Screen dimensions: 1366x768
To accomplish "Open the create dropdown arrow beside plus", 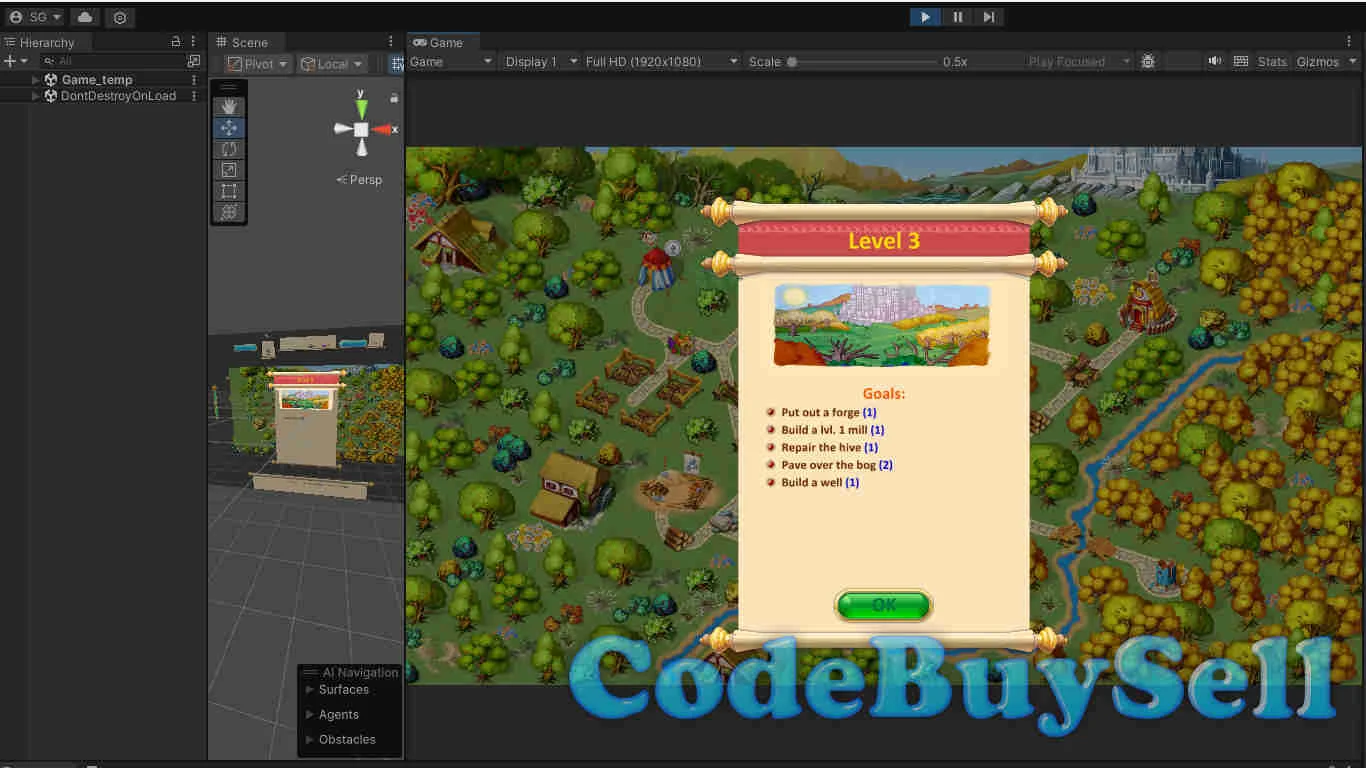I will tap(24, 61).
